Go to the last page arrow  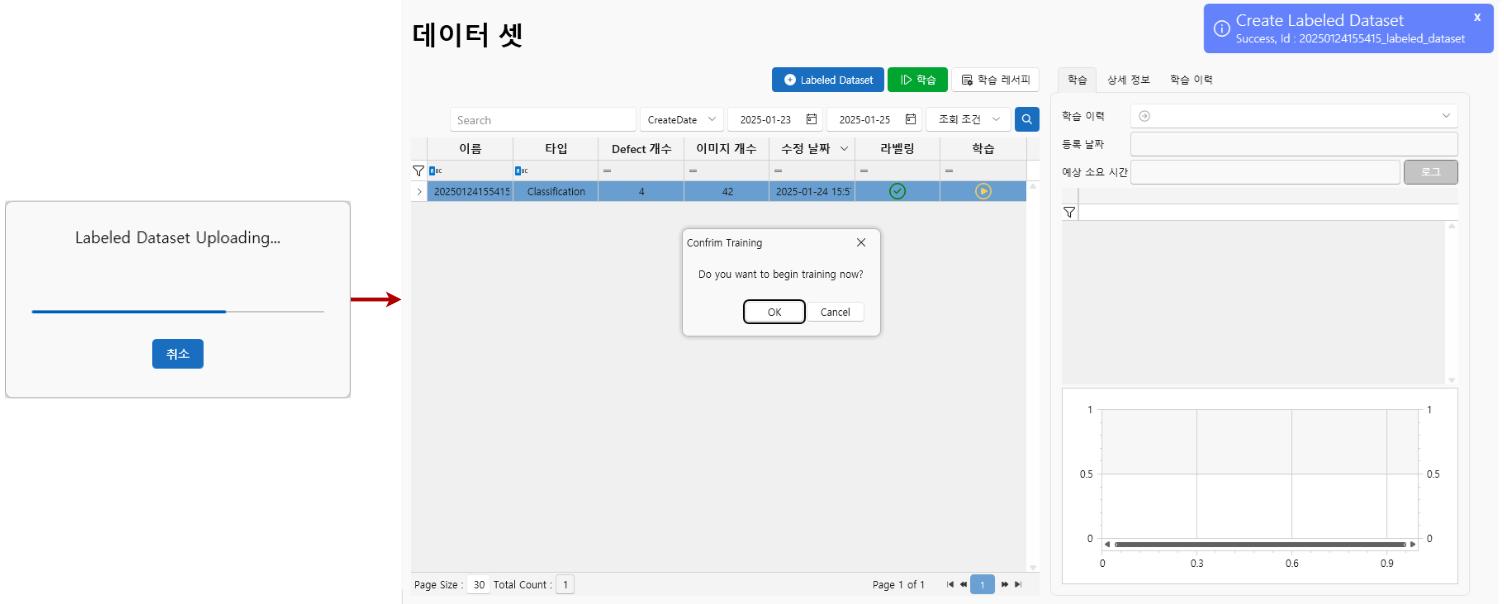[1018, 585]
